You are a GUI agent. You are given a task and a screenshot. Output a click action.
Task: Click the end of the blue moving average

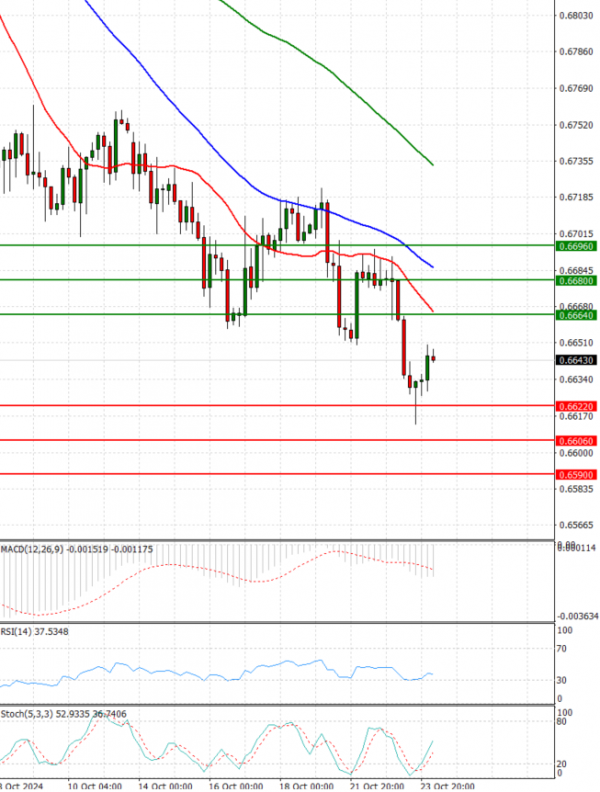click(432, 266)
